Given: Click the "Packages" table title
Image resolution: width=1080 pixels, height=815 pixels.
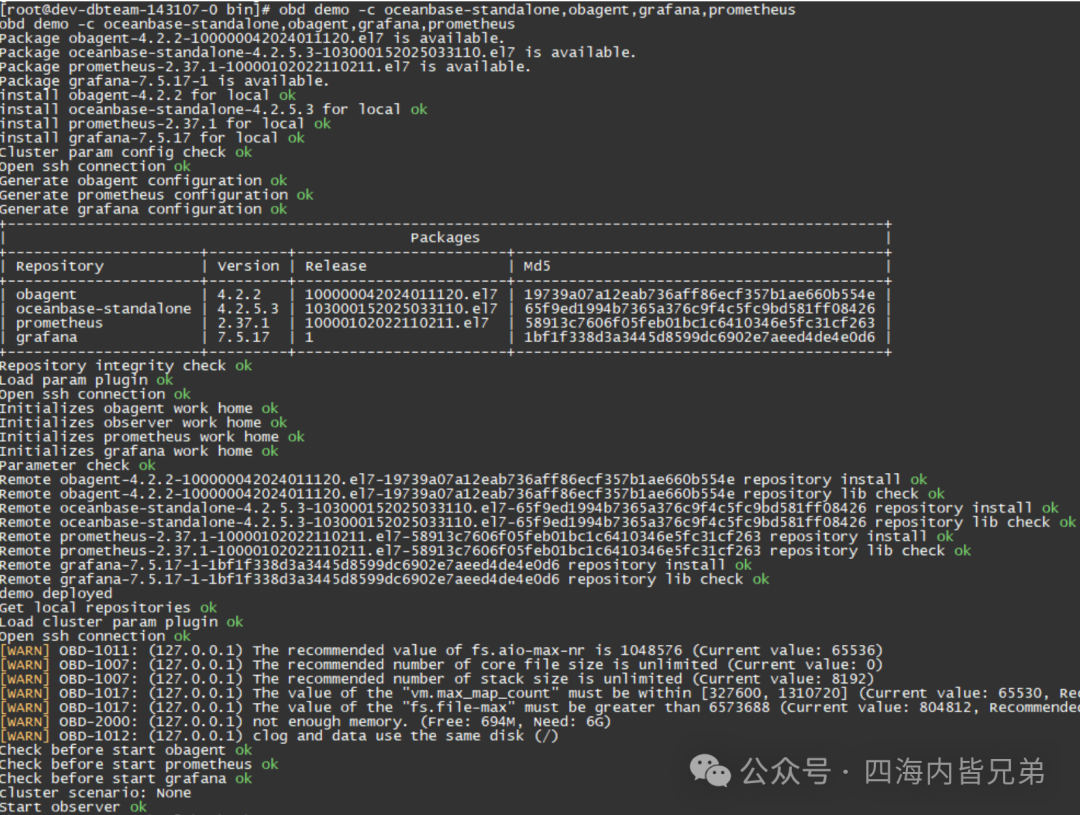Looking at the screenshot, I should [445, 238].
